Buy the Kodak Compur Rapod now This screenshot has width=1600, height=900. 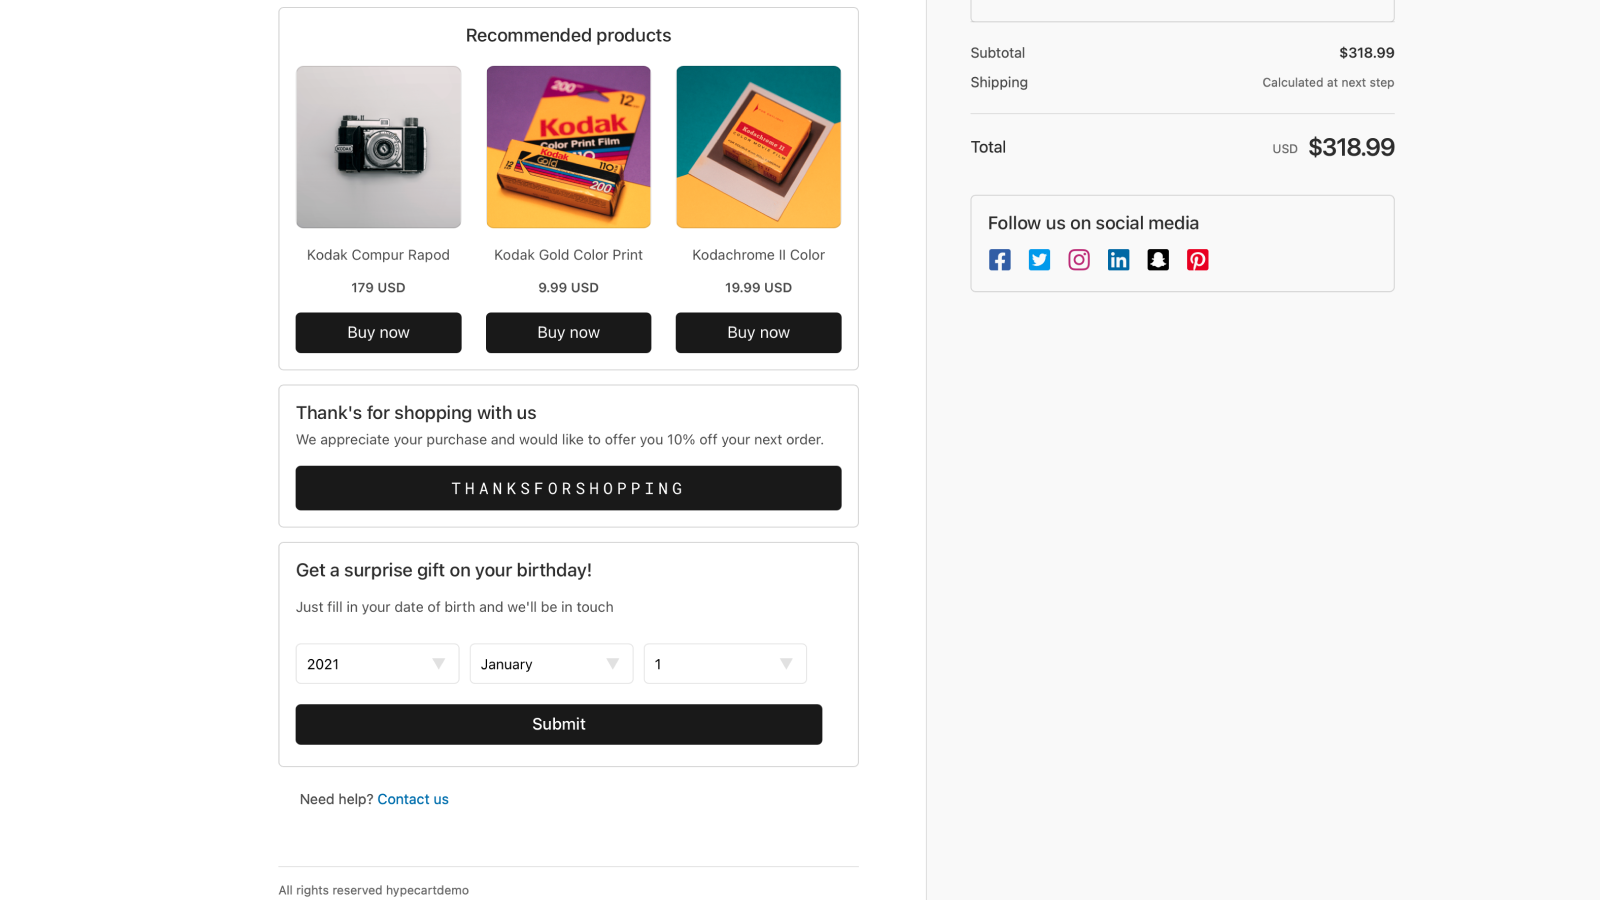(378, 332)
